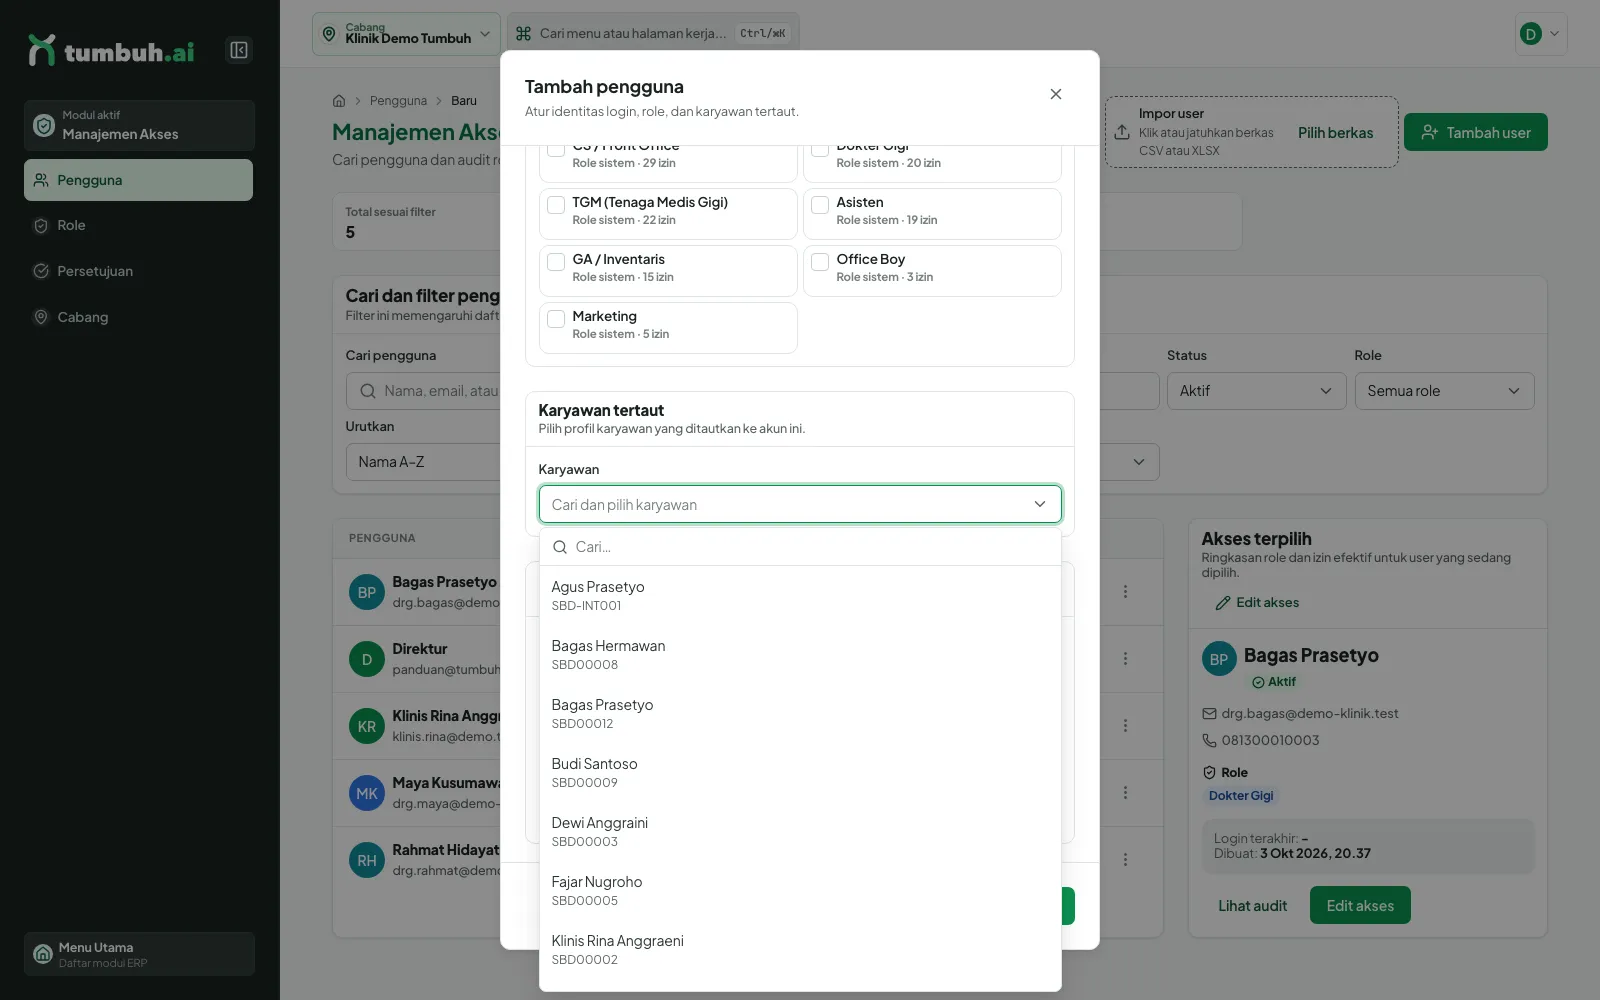Click the BP avatar in user list
Image resolution: width=1600 pixels, height=1000 pixels.
[367, 593]
